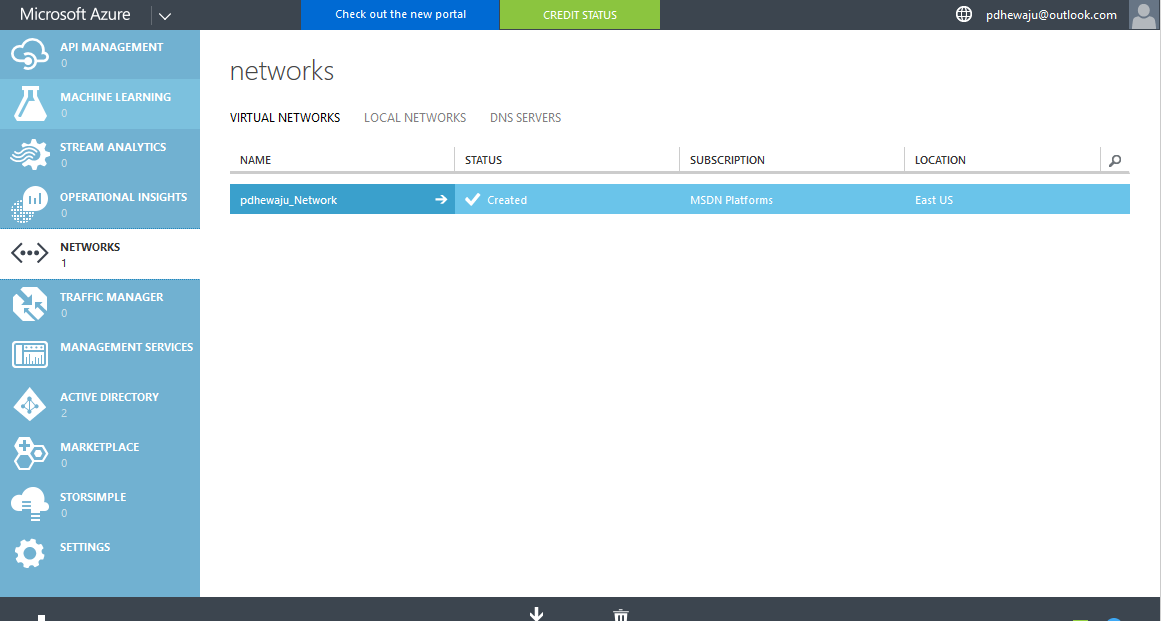The image size is (1161, 621).
Task: Click the user avatar picture
Action: pos(1144,15)
